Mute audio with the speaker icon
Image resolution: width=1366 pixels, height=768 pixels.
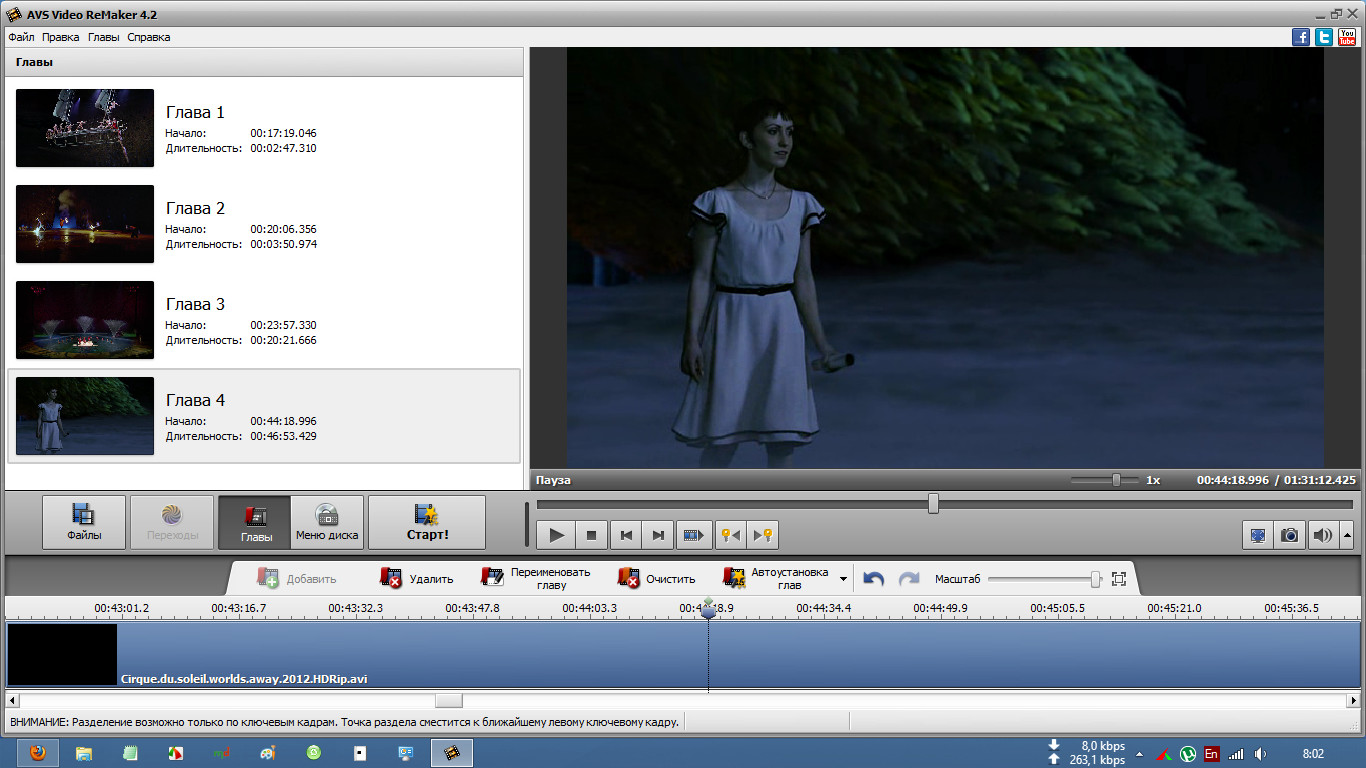[x=1322, y=535]
